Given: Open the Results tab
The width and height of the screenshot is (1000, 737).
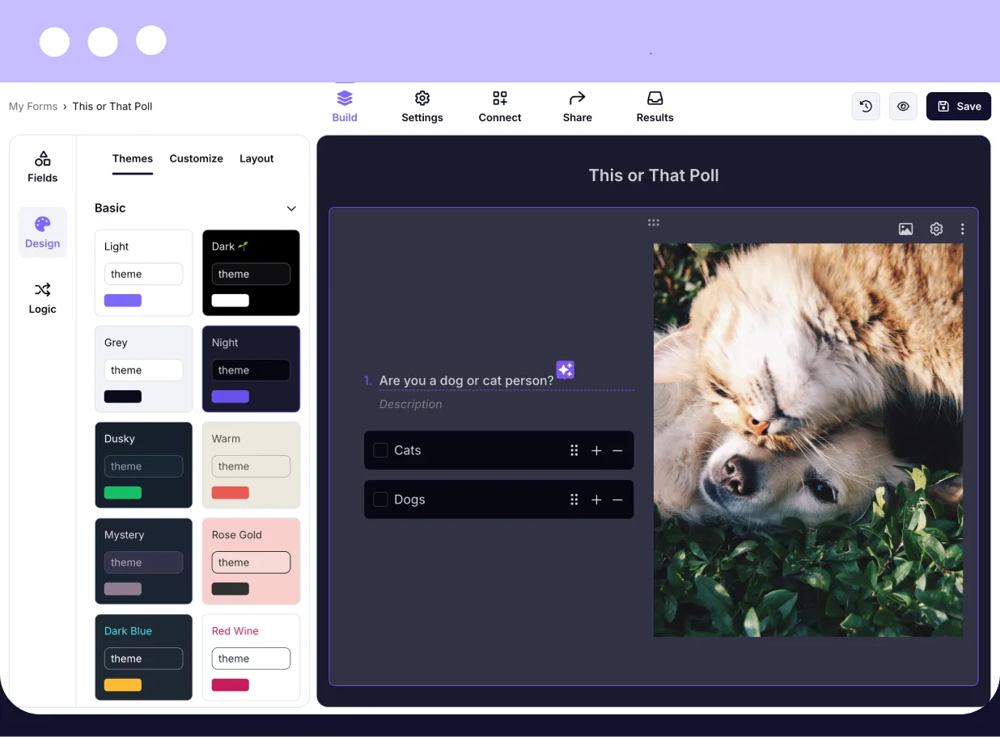Looking at the screenshot, I should point(654,106).
